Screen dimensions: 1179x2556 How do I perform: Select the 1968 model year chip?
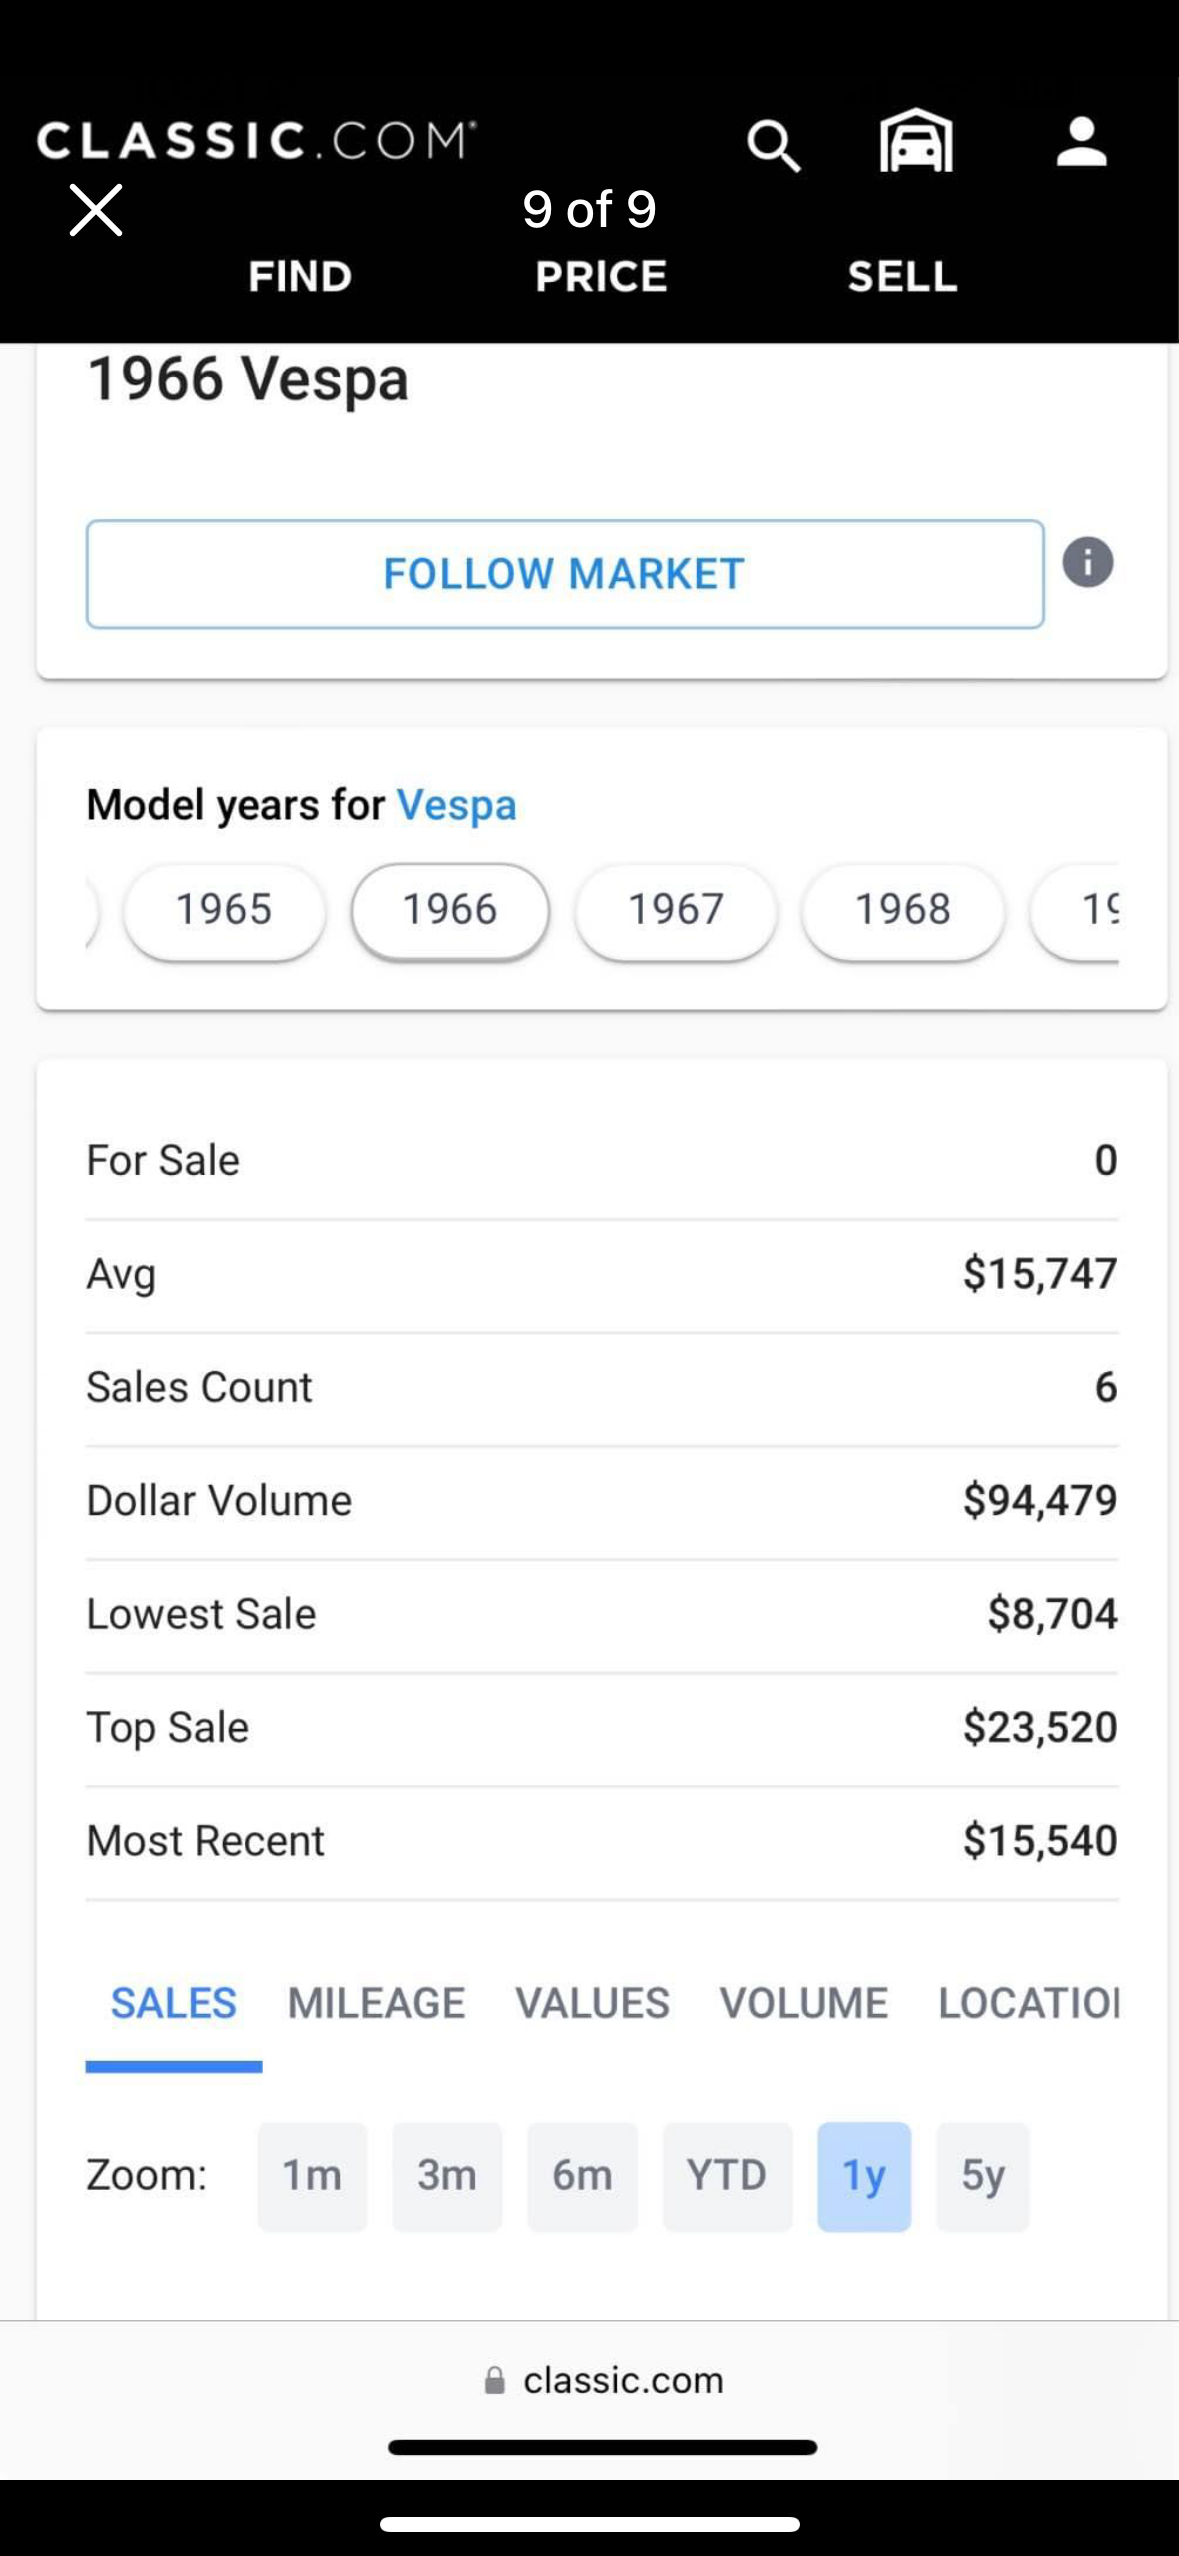pyautogui.click(x=902, y=910)
